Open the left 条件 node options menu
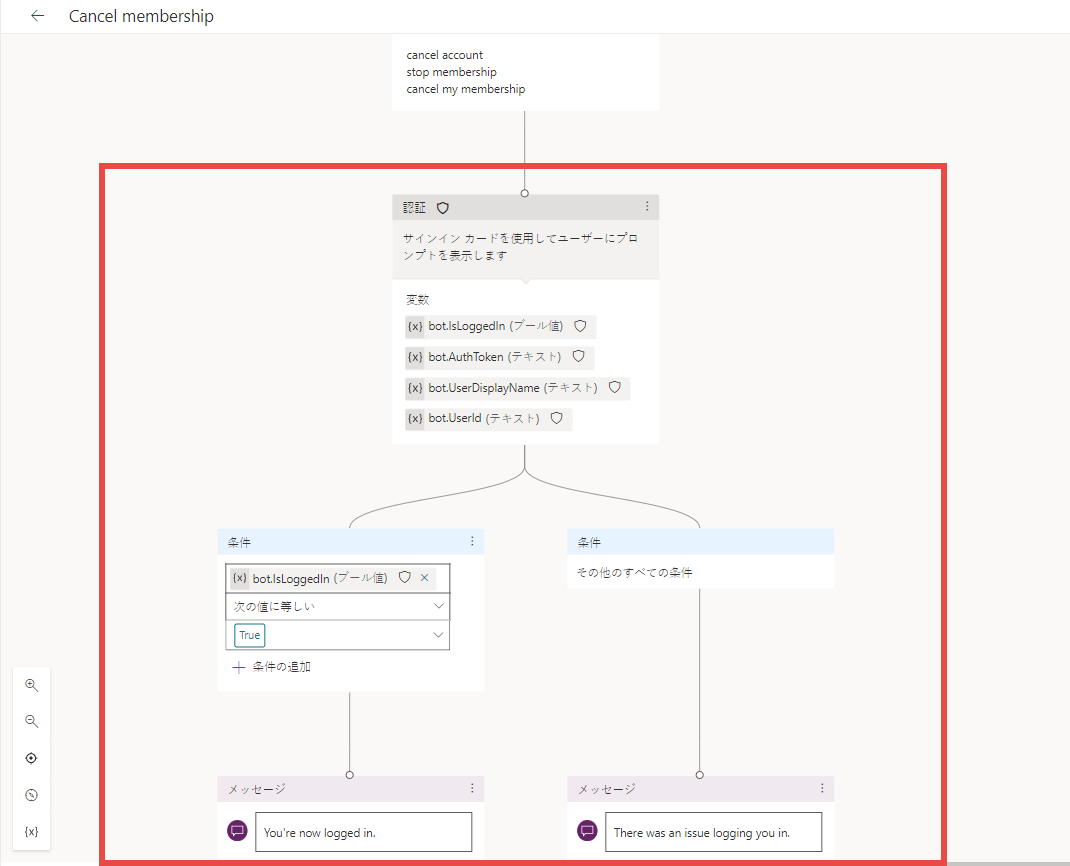This screenshot has width=1070, height=866. tap(472, 541)
